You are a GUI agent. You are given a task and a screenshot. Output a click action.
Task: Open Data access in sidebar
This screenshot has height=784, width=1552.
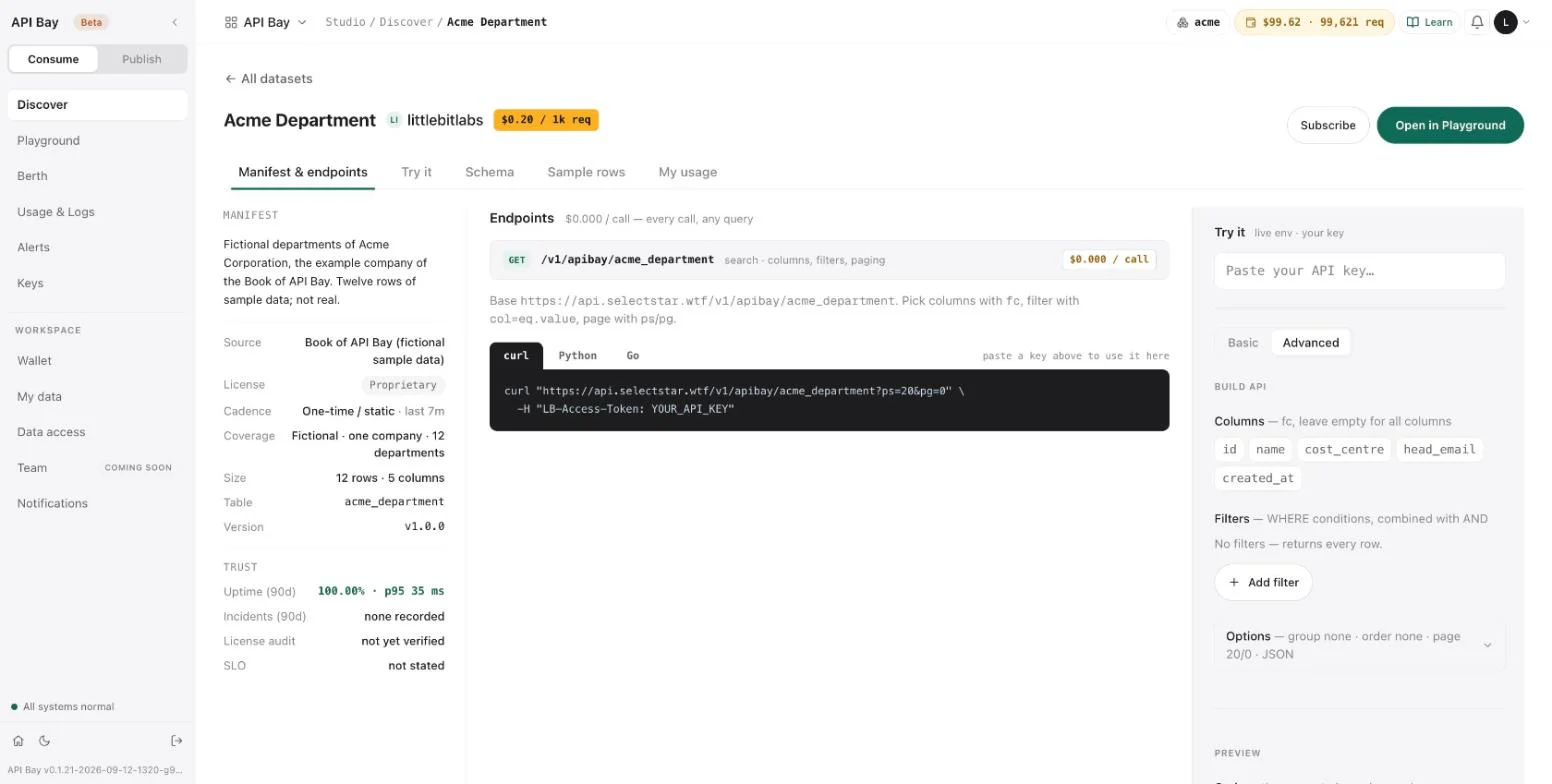[x=97, y=432]
